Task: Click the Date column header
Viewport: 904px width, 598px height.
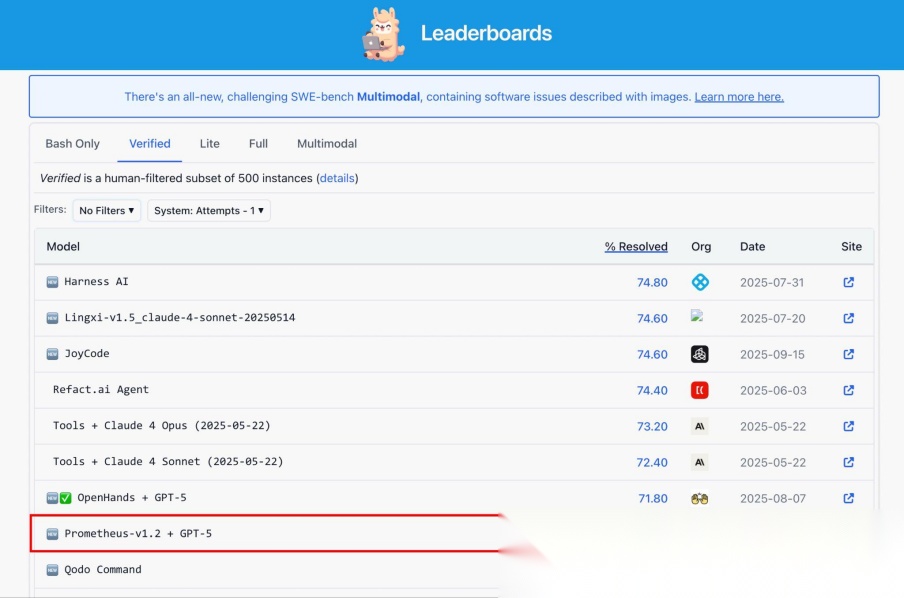Action: [x=752, y=247]
